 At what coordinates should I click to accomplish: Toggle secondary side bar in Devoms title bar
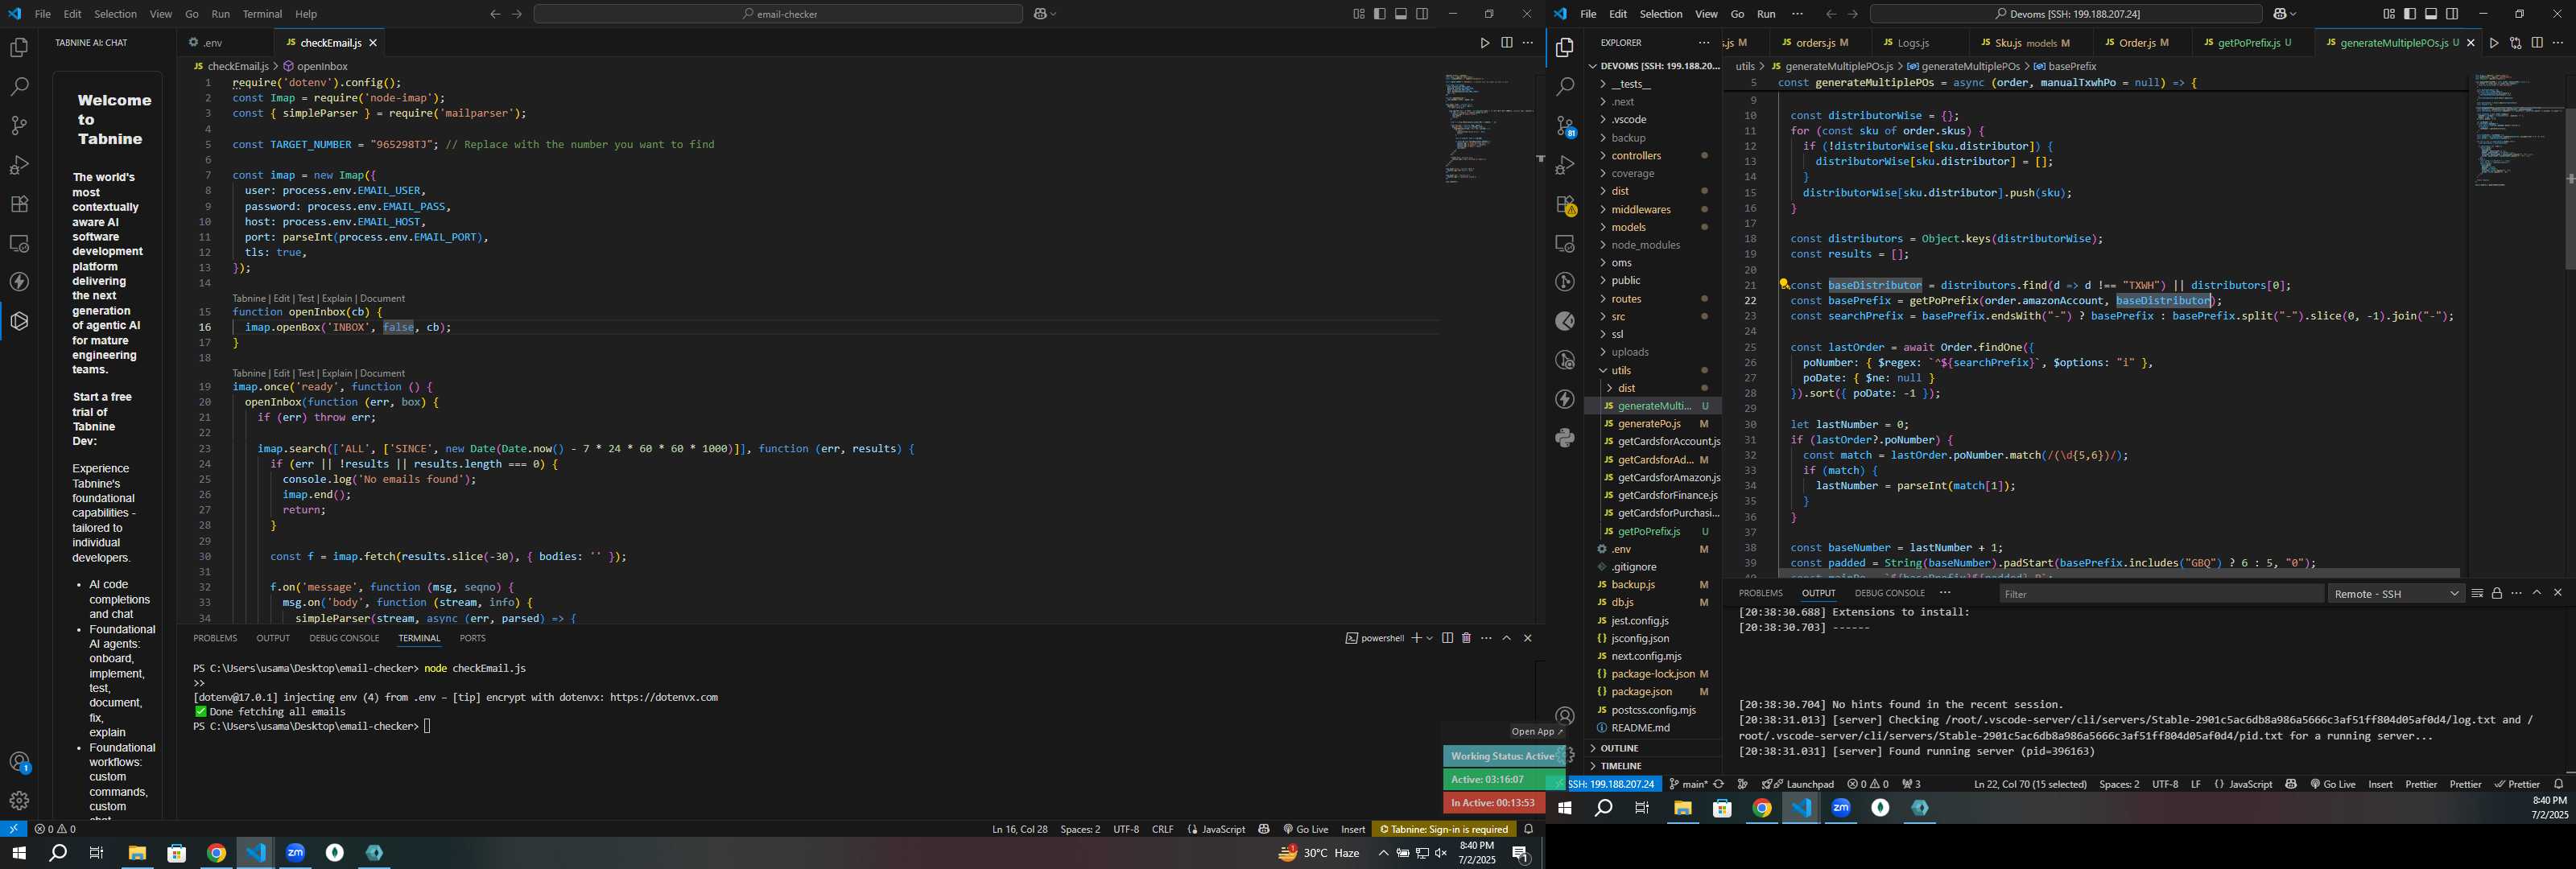coord(2452,14)
